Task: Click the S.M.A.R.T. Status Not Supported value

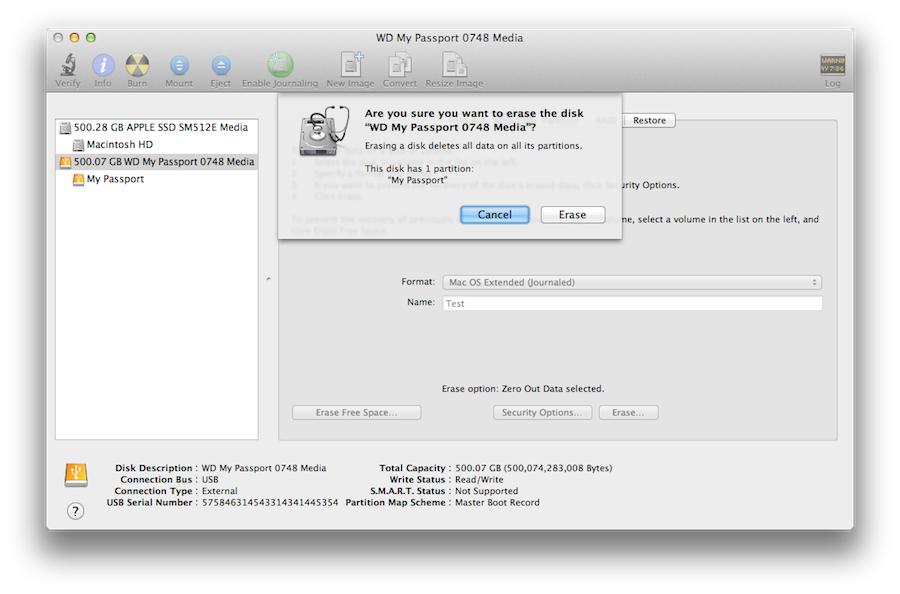Action: pyautogui.click(x=486, y=491)
